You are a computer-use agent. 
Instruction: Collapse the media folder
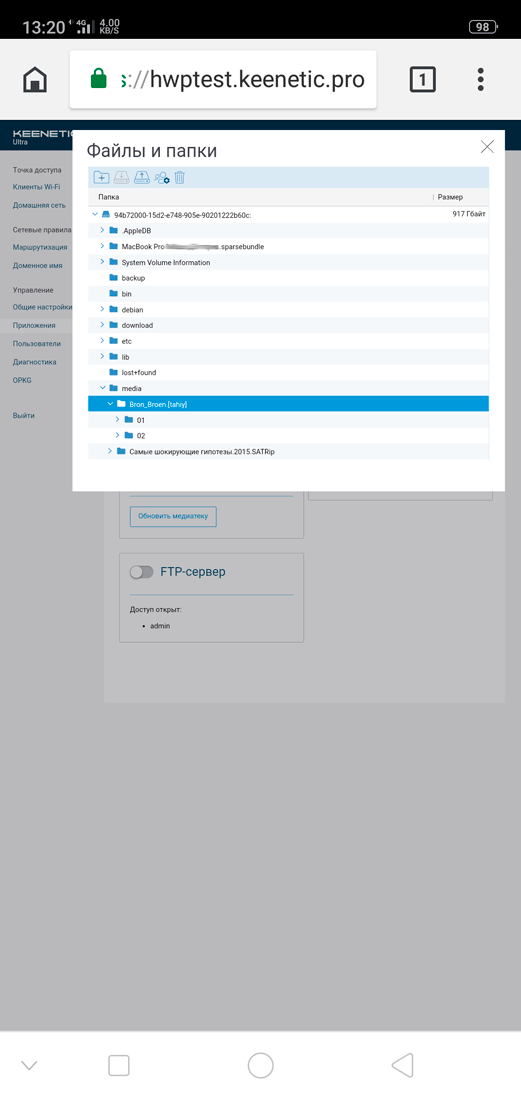click(102, 388)
